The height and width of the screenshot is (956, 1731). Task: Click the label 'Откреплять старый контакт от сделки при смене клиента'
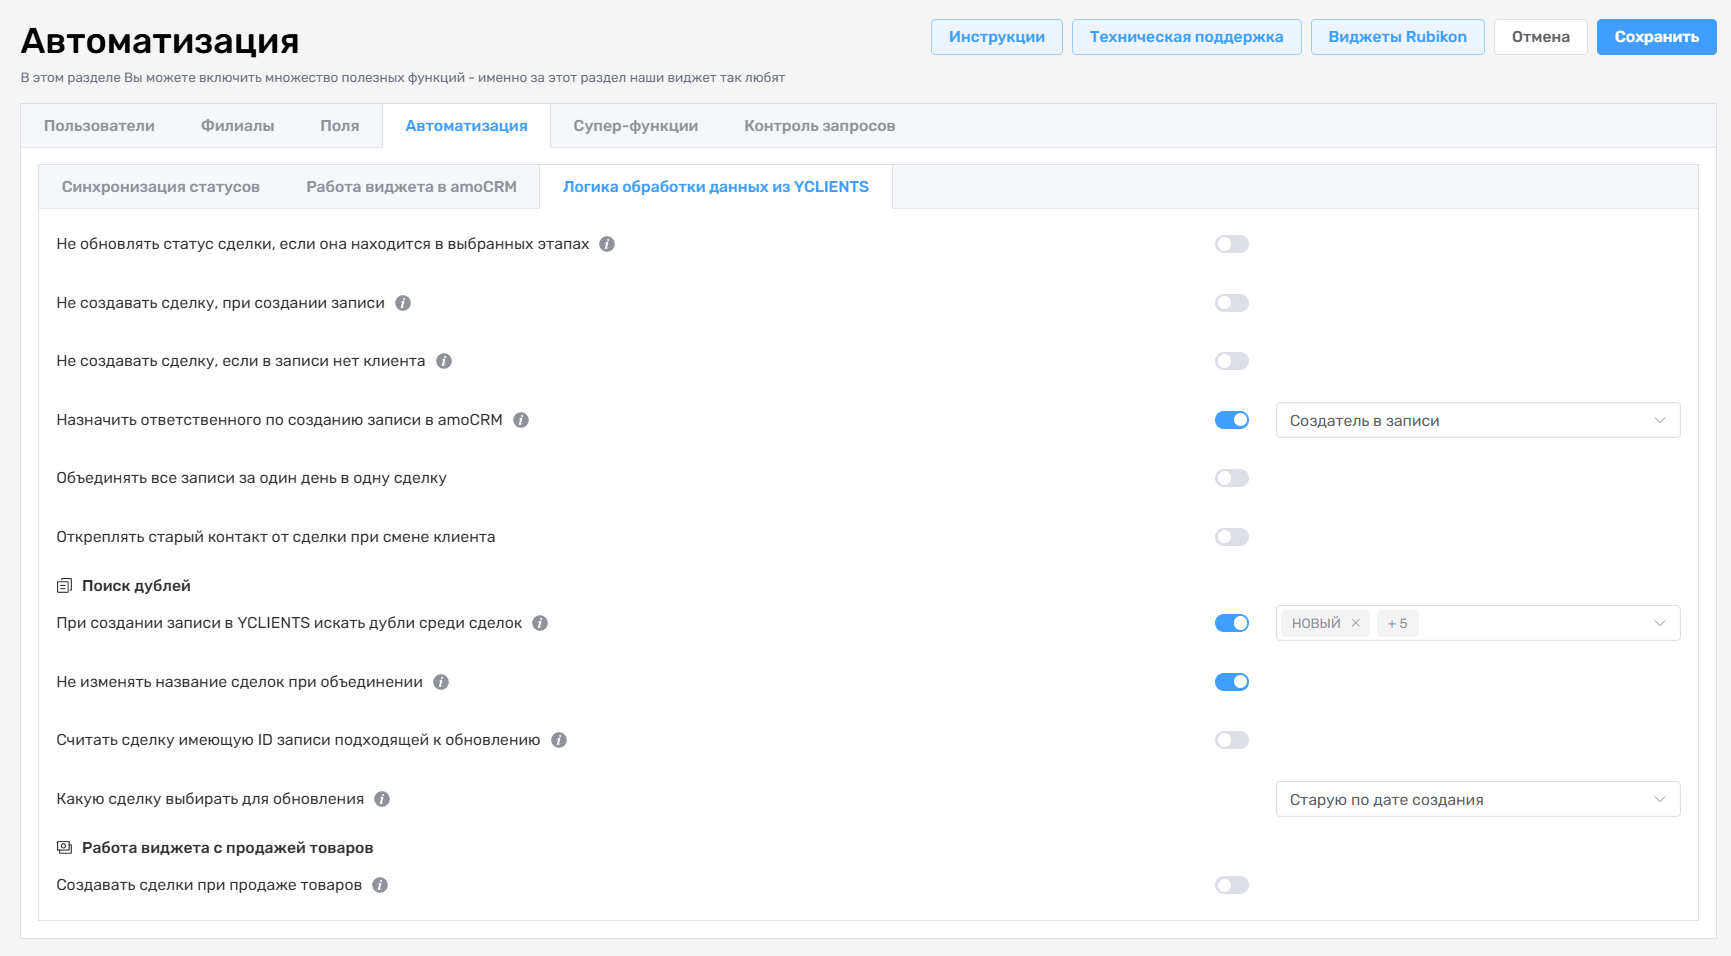click(x=276, y=537)
